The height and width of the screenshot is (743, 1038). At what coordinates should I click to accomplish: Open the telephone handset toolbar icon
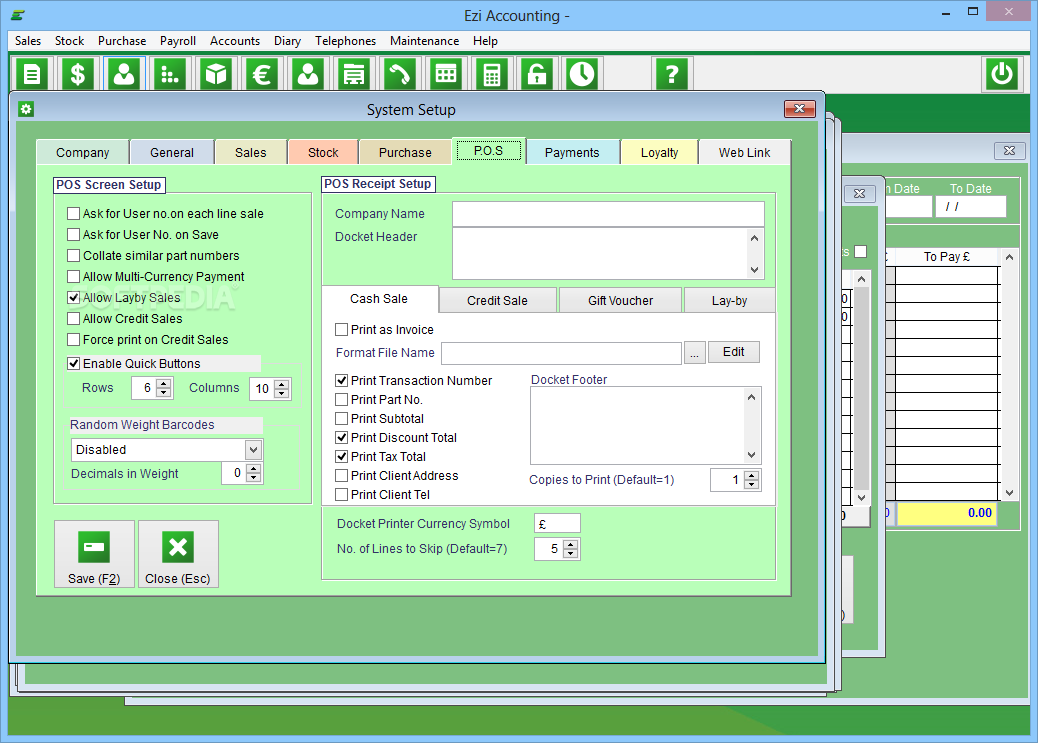[x=399, y=74]
